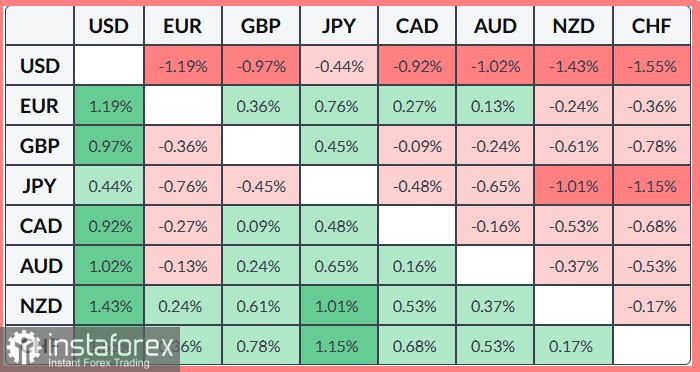Click the 1.15% cell in the JPY column
The height and width of the screenshot is (372, 700).
coord(339,346)
